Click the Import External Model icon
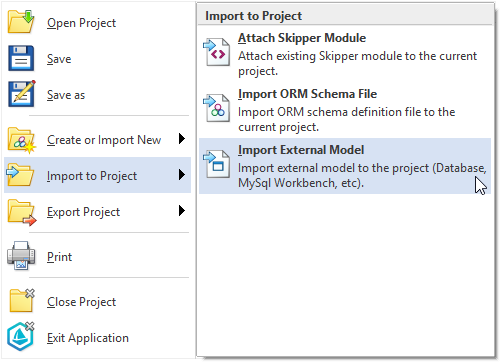500x362 pixels. tap(216, 164)
